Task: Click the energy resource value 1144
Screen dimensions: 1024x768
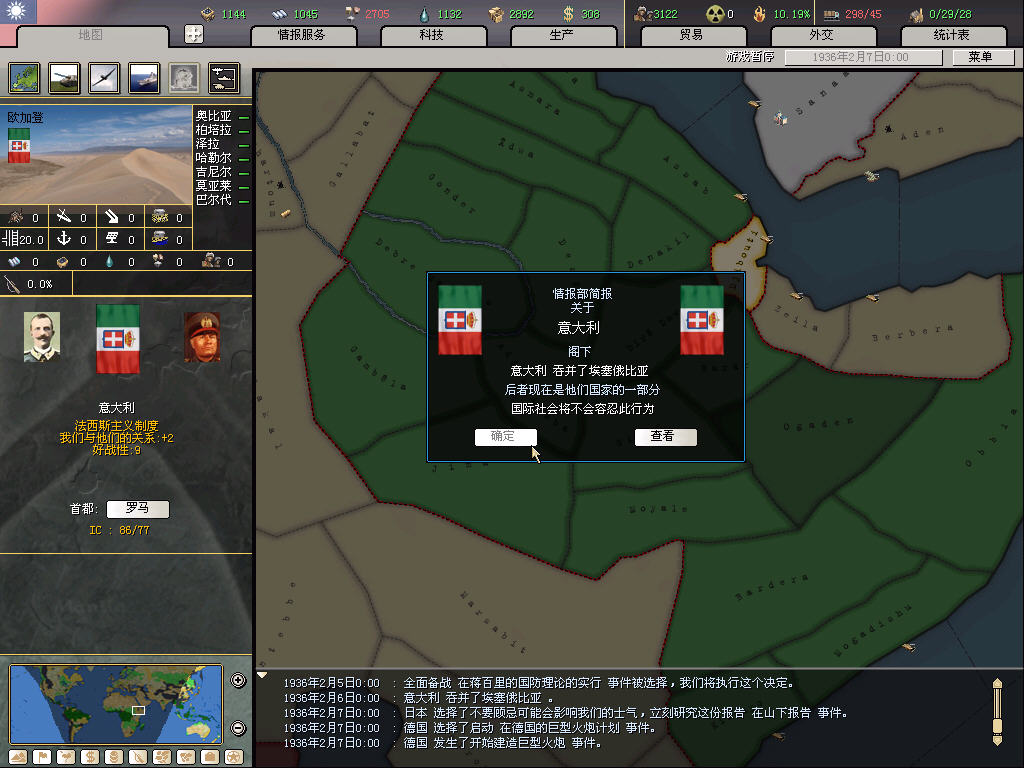Action: 234,14
